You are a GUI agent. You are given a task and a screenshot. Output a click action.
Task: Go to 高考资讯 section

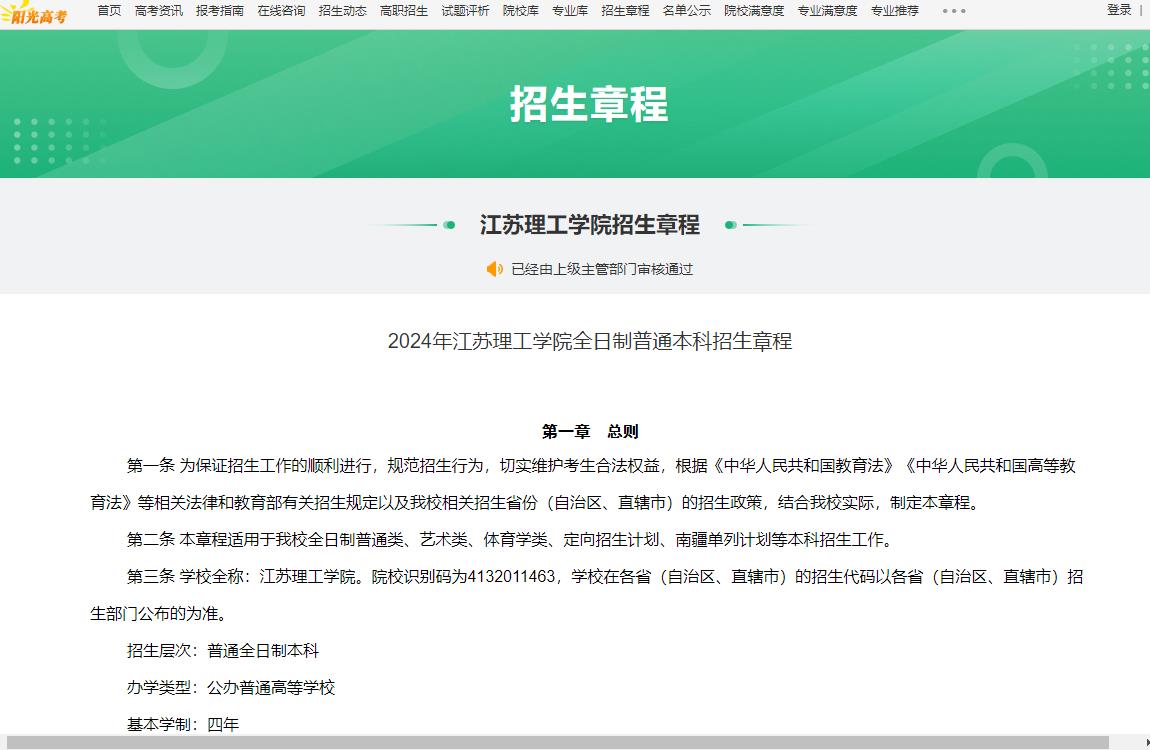tap(158, 11)
